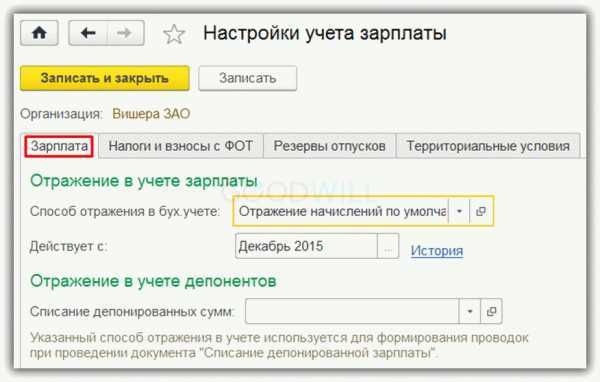The width and height of the screenshot is (600, 382).
Task: Open the Вишера ЗАО organization link
Action: 151,114
